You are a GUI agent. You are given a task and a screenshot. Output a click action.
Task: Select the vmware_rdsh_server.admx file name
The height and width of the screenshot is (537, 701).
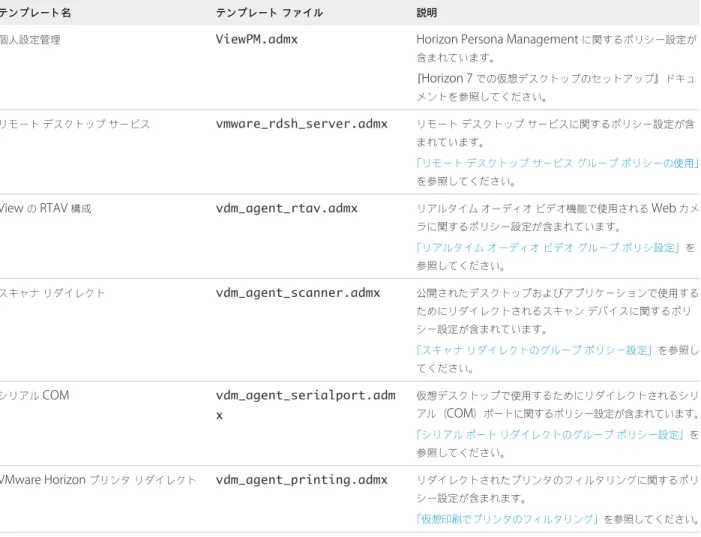coord(302,124)
